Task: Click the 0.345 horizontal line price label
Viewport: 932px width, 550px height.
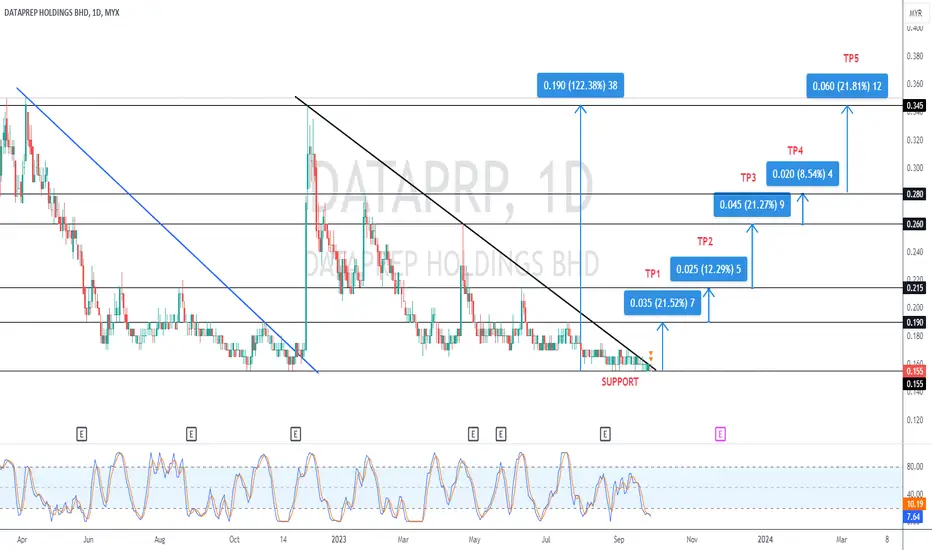Action: pyautogui.click(x=915, y=106)
